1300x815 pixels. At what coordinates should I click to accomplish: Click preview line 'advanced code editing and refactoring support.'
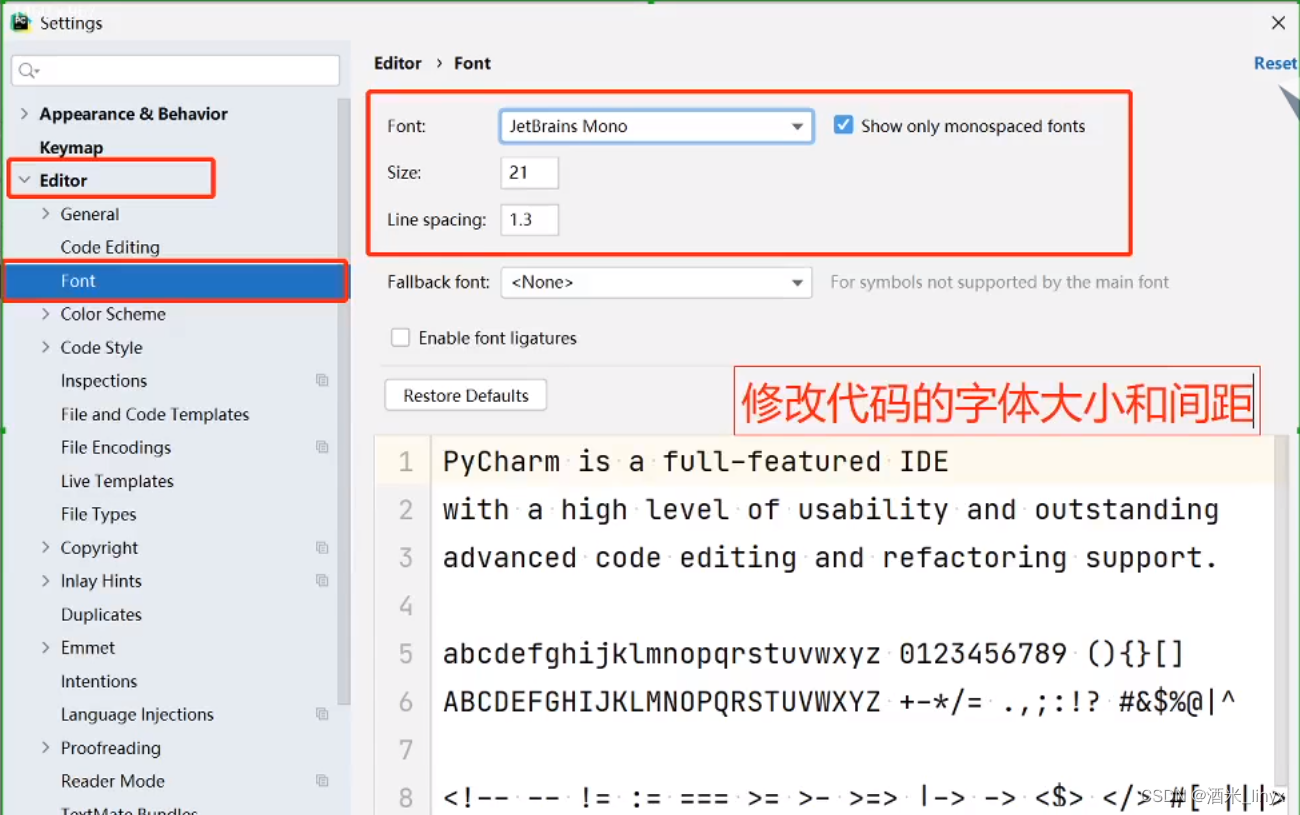pyautogui.click(x=831, y=558)
